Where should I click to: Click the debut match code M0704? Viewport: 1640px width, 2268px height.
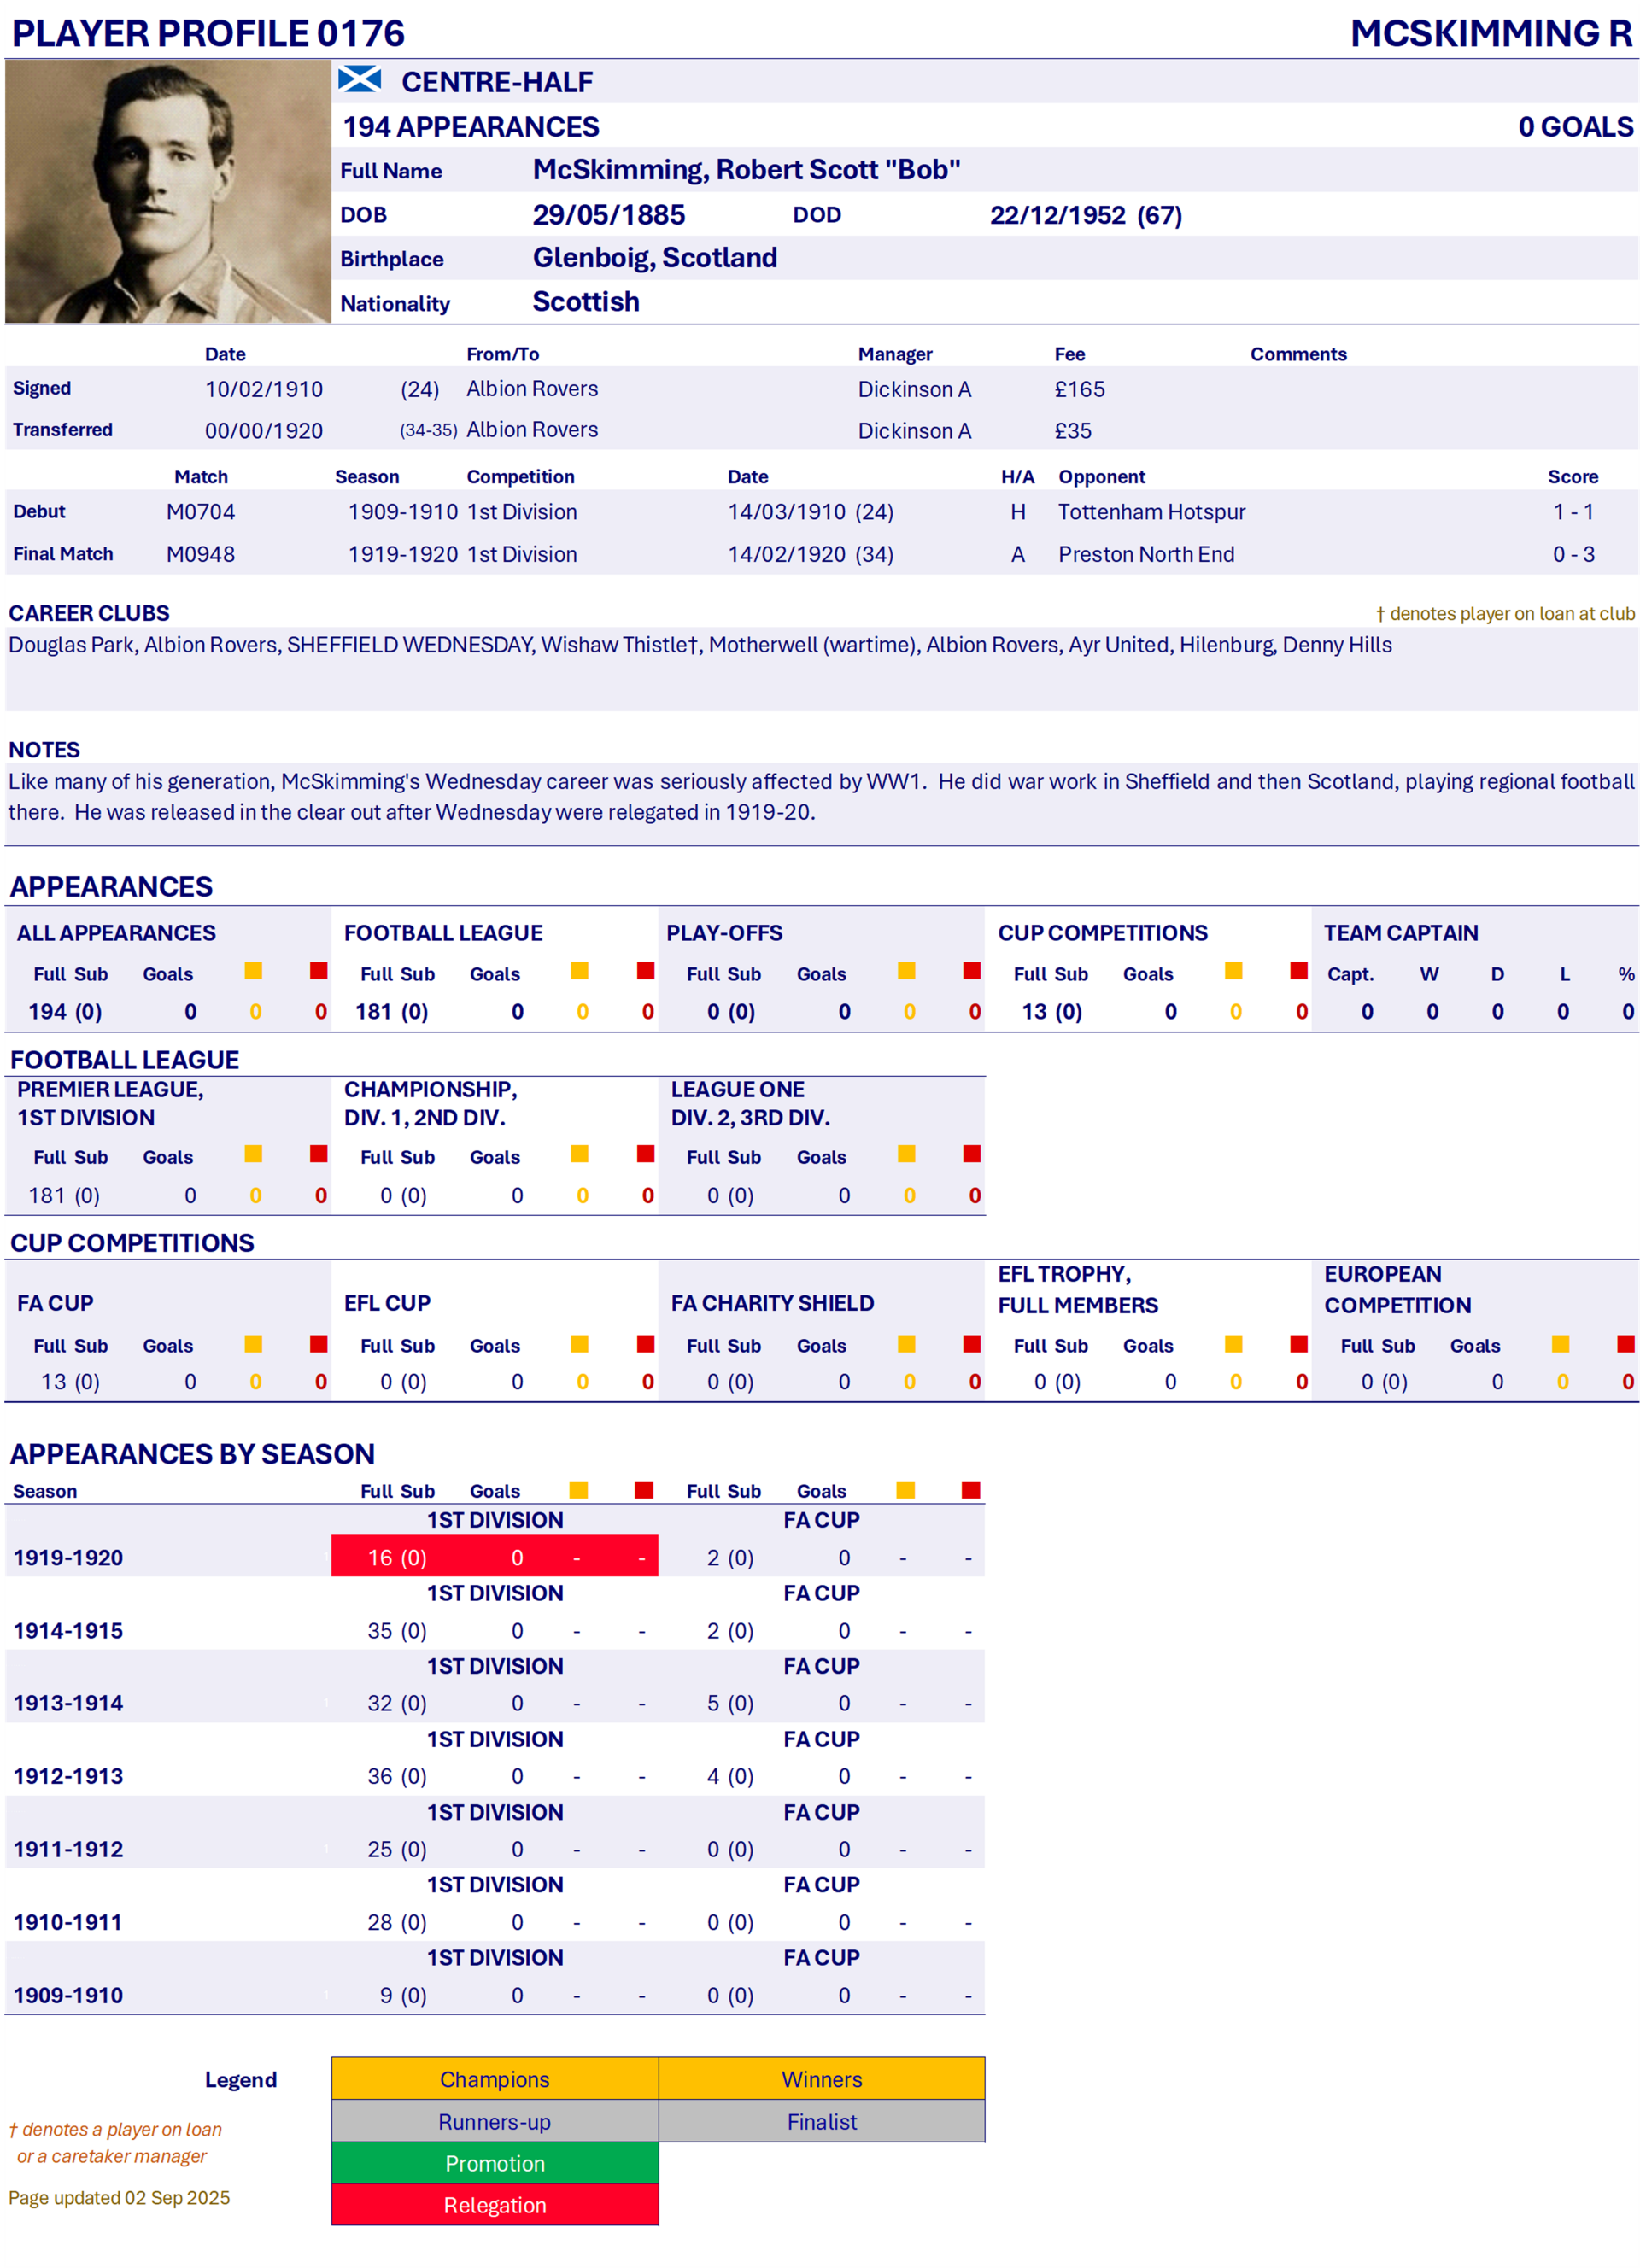[200, 512]
